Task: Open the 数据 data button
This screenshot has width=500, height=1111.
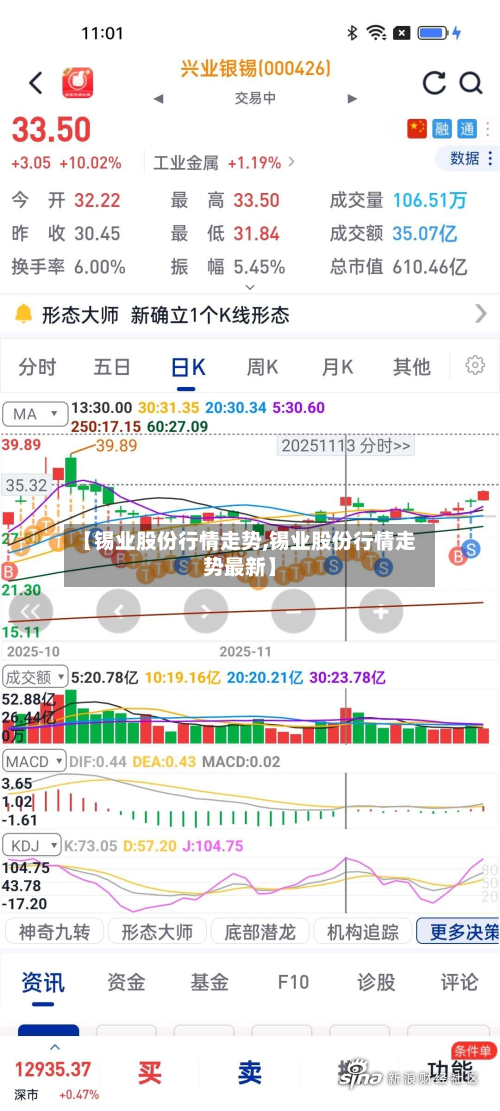Action: point(467,158)
